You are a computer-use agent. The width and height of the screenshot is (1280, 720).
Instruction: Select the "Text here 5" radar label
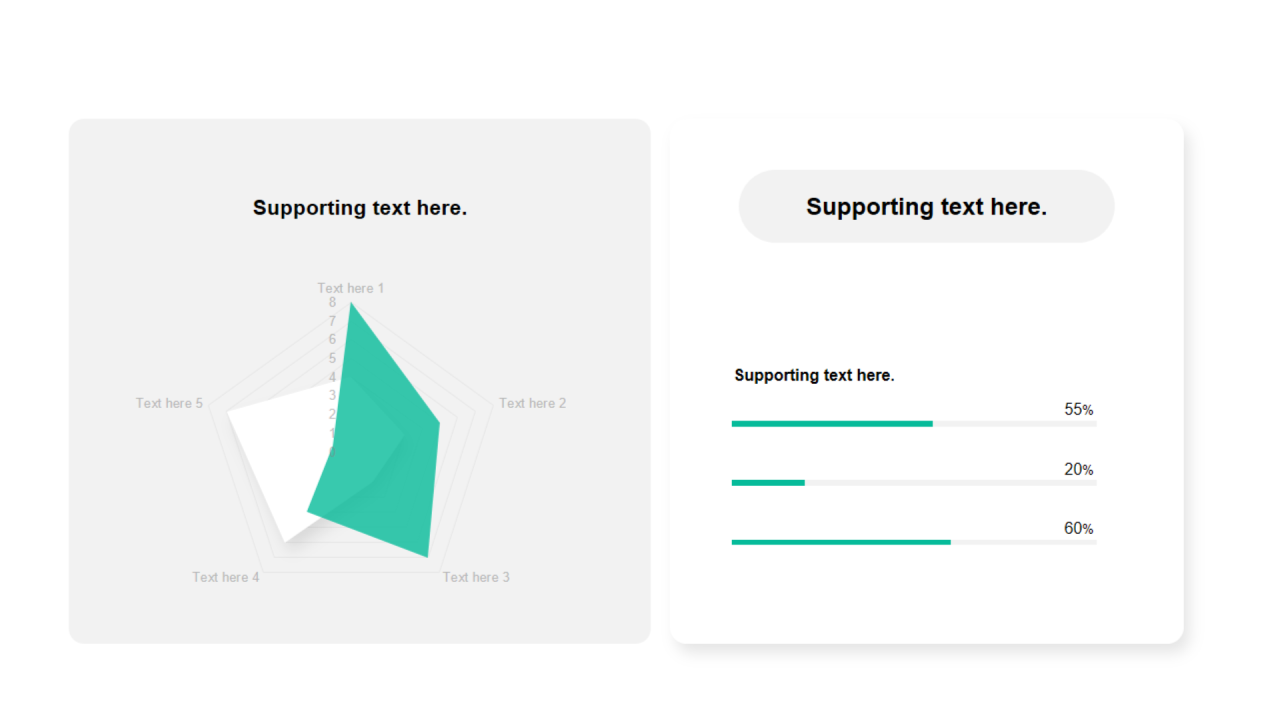point(169,403)
